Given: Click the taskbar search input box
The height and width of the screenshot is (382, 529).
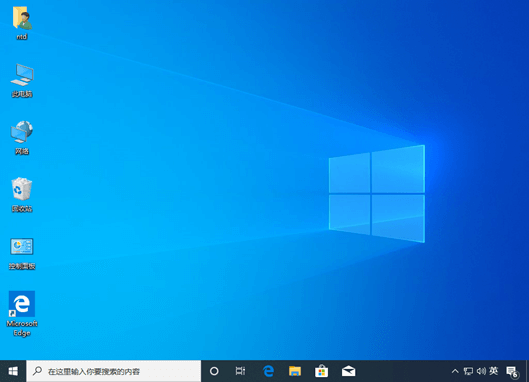Looking at the screenshot, I should [114, 371].
